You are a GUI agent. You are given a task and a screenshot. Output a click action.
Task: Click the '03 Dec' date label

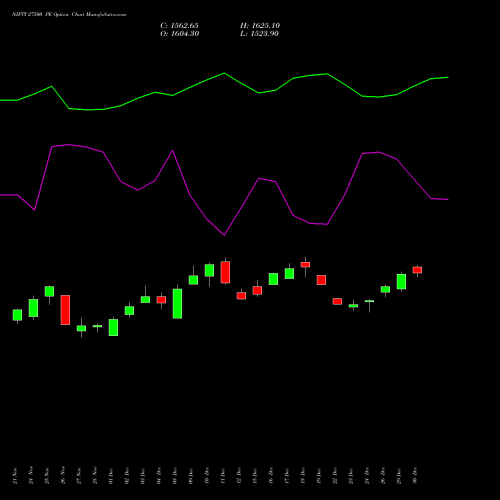tap(143, 476)
